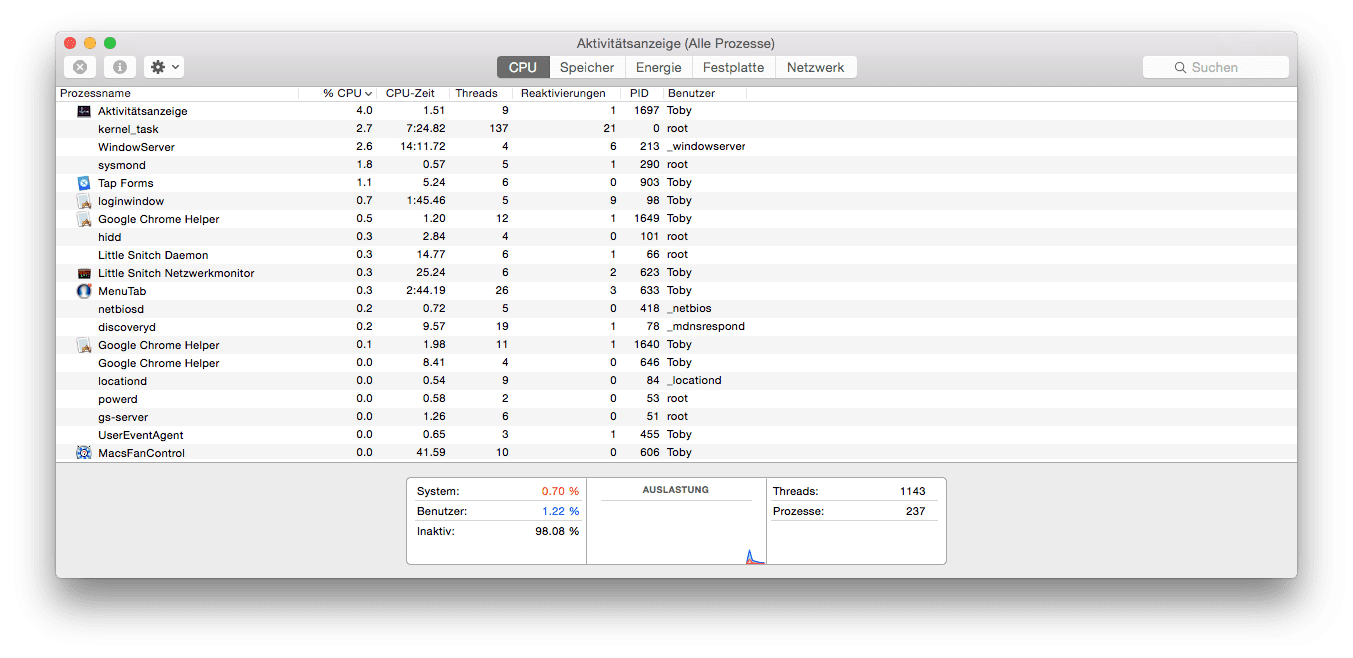Click thread count 137 for kernel_task
The image size is (1353, 658).
point(498,128)
